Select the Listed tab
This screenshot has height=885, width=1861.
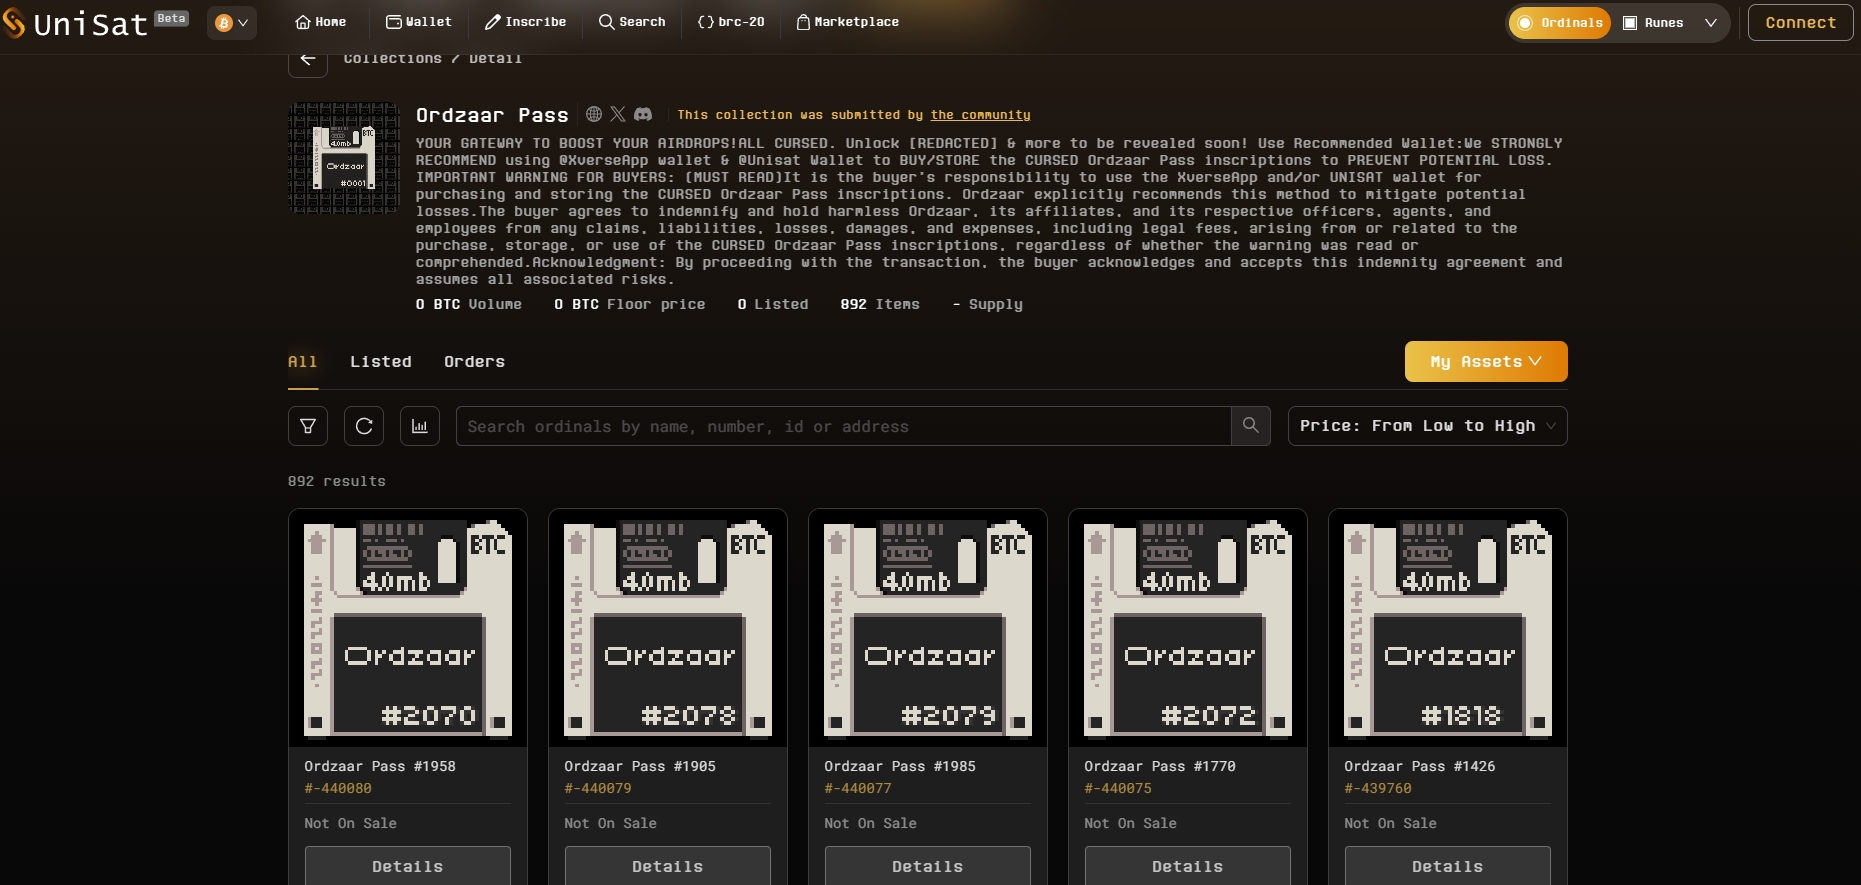pos(381,362)
